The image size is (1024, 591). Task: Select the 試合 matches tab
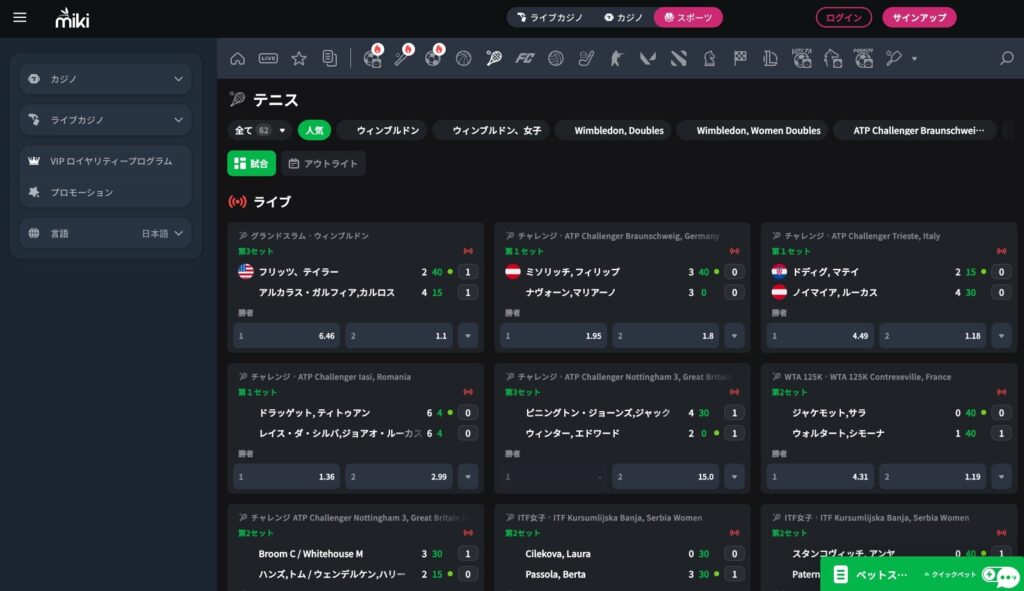251,163
